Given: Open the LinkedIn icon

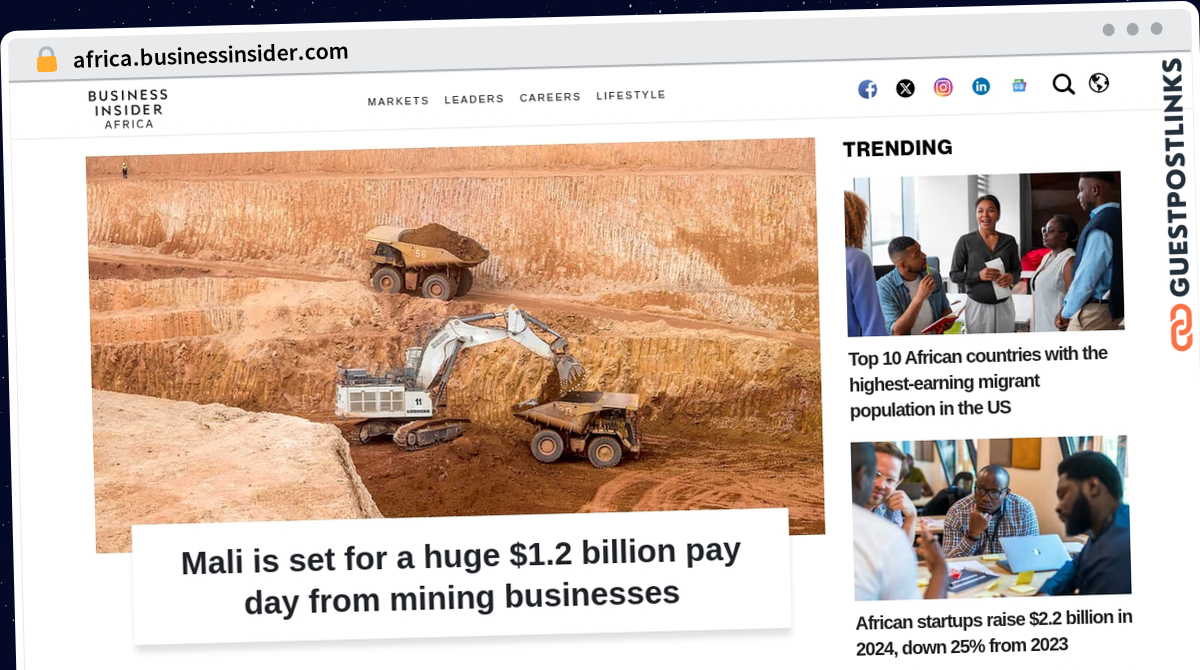Looking at the screenshot, I should [981, 86].
